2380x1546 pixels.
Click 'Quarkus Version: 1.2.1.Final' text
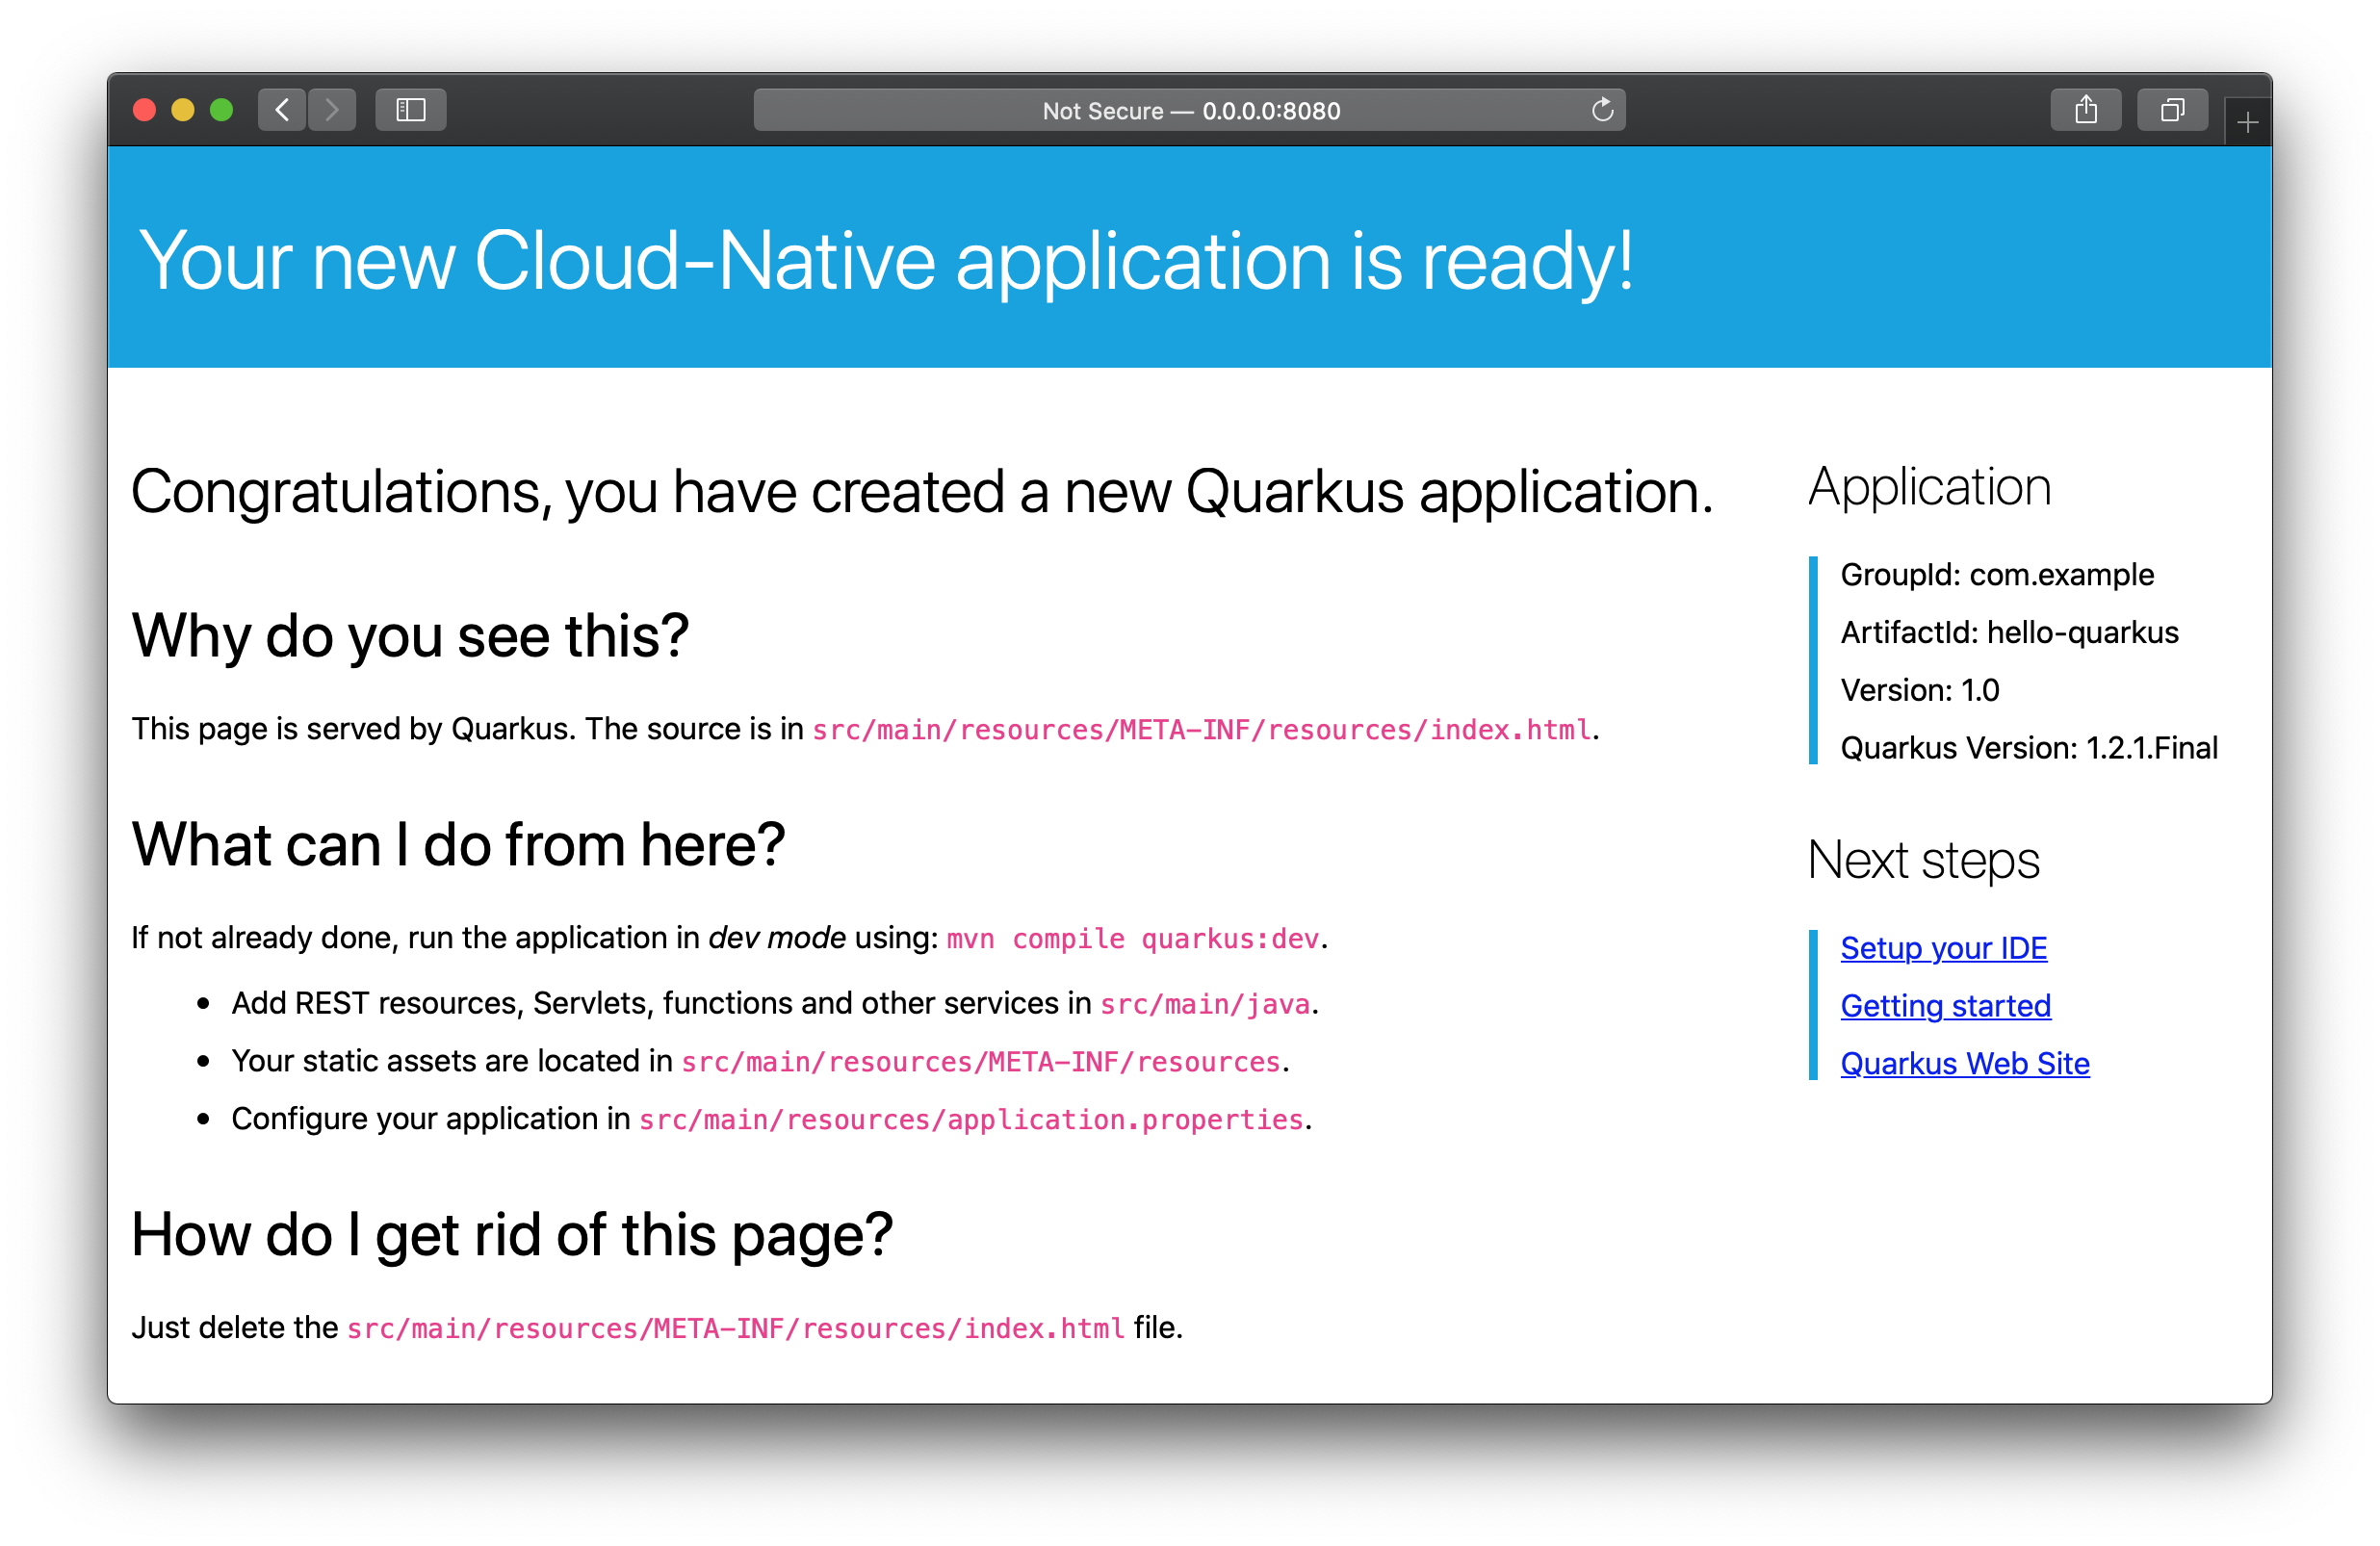coord(2029,748)
